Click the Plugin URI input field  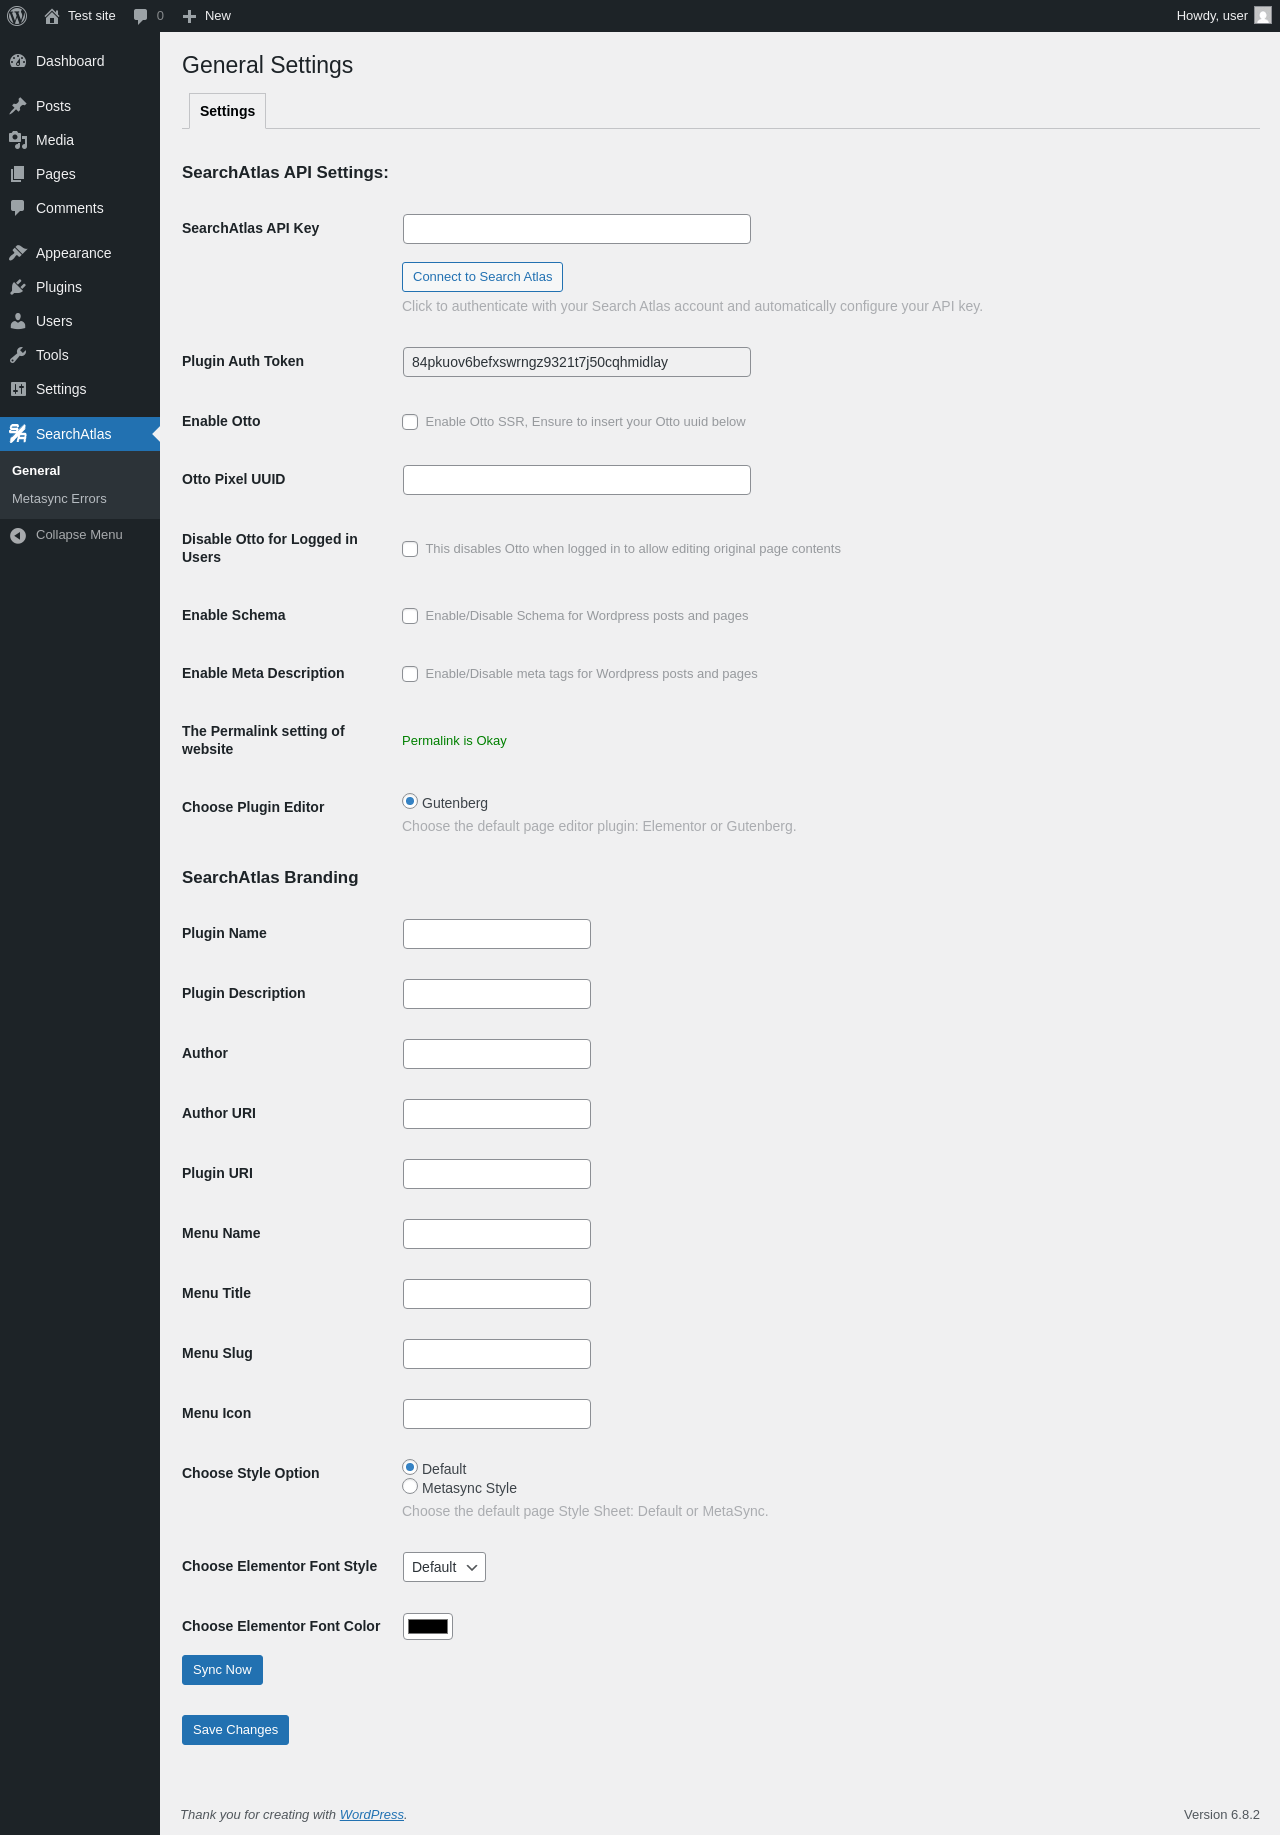497,1174
